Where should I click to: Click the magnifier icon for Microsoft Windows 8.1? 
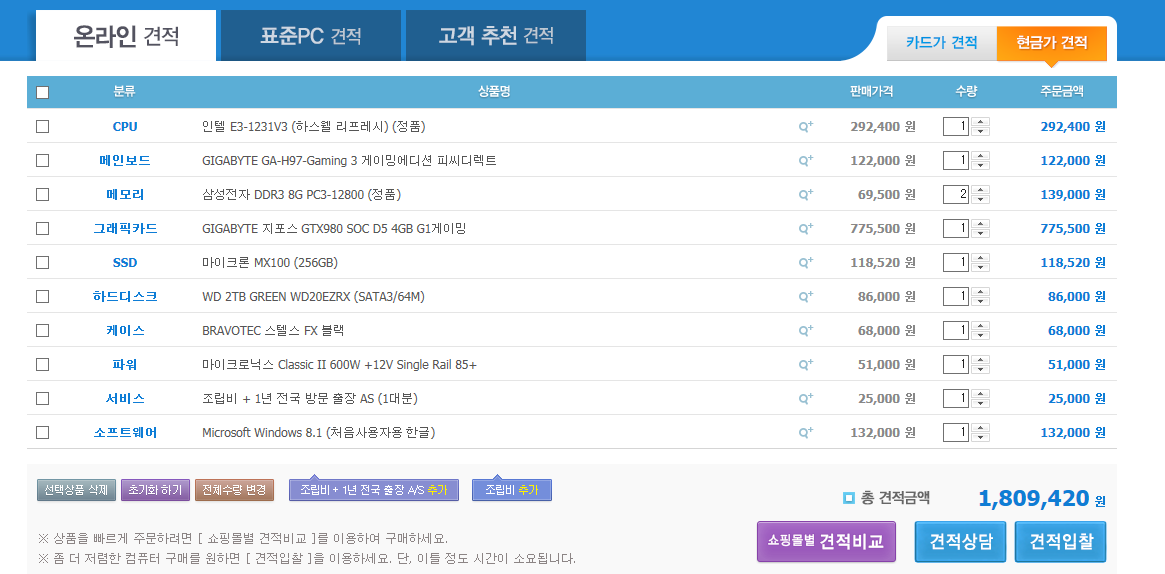805,433
